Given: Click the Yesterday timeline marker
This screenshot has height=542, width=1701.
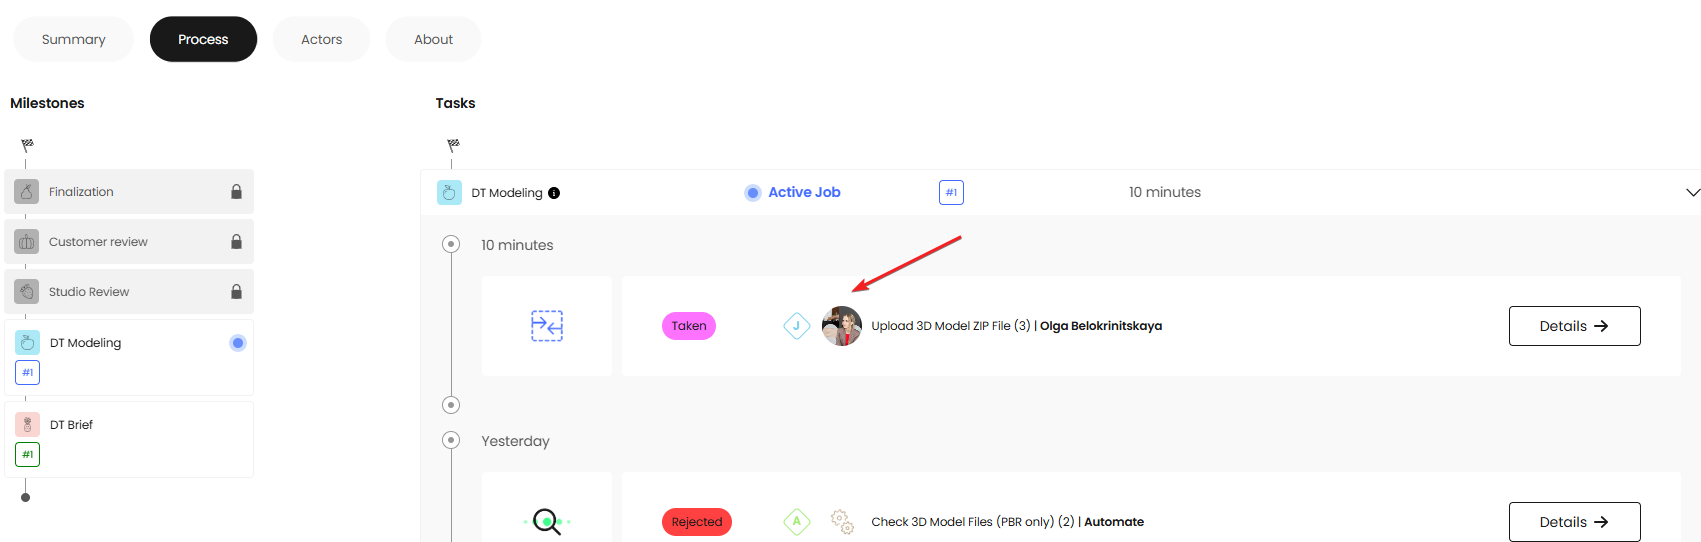Looking at the screenshot, I should [x=451, y=440].
